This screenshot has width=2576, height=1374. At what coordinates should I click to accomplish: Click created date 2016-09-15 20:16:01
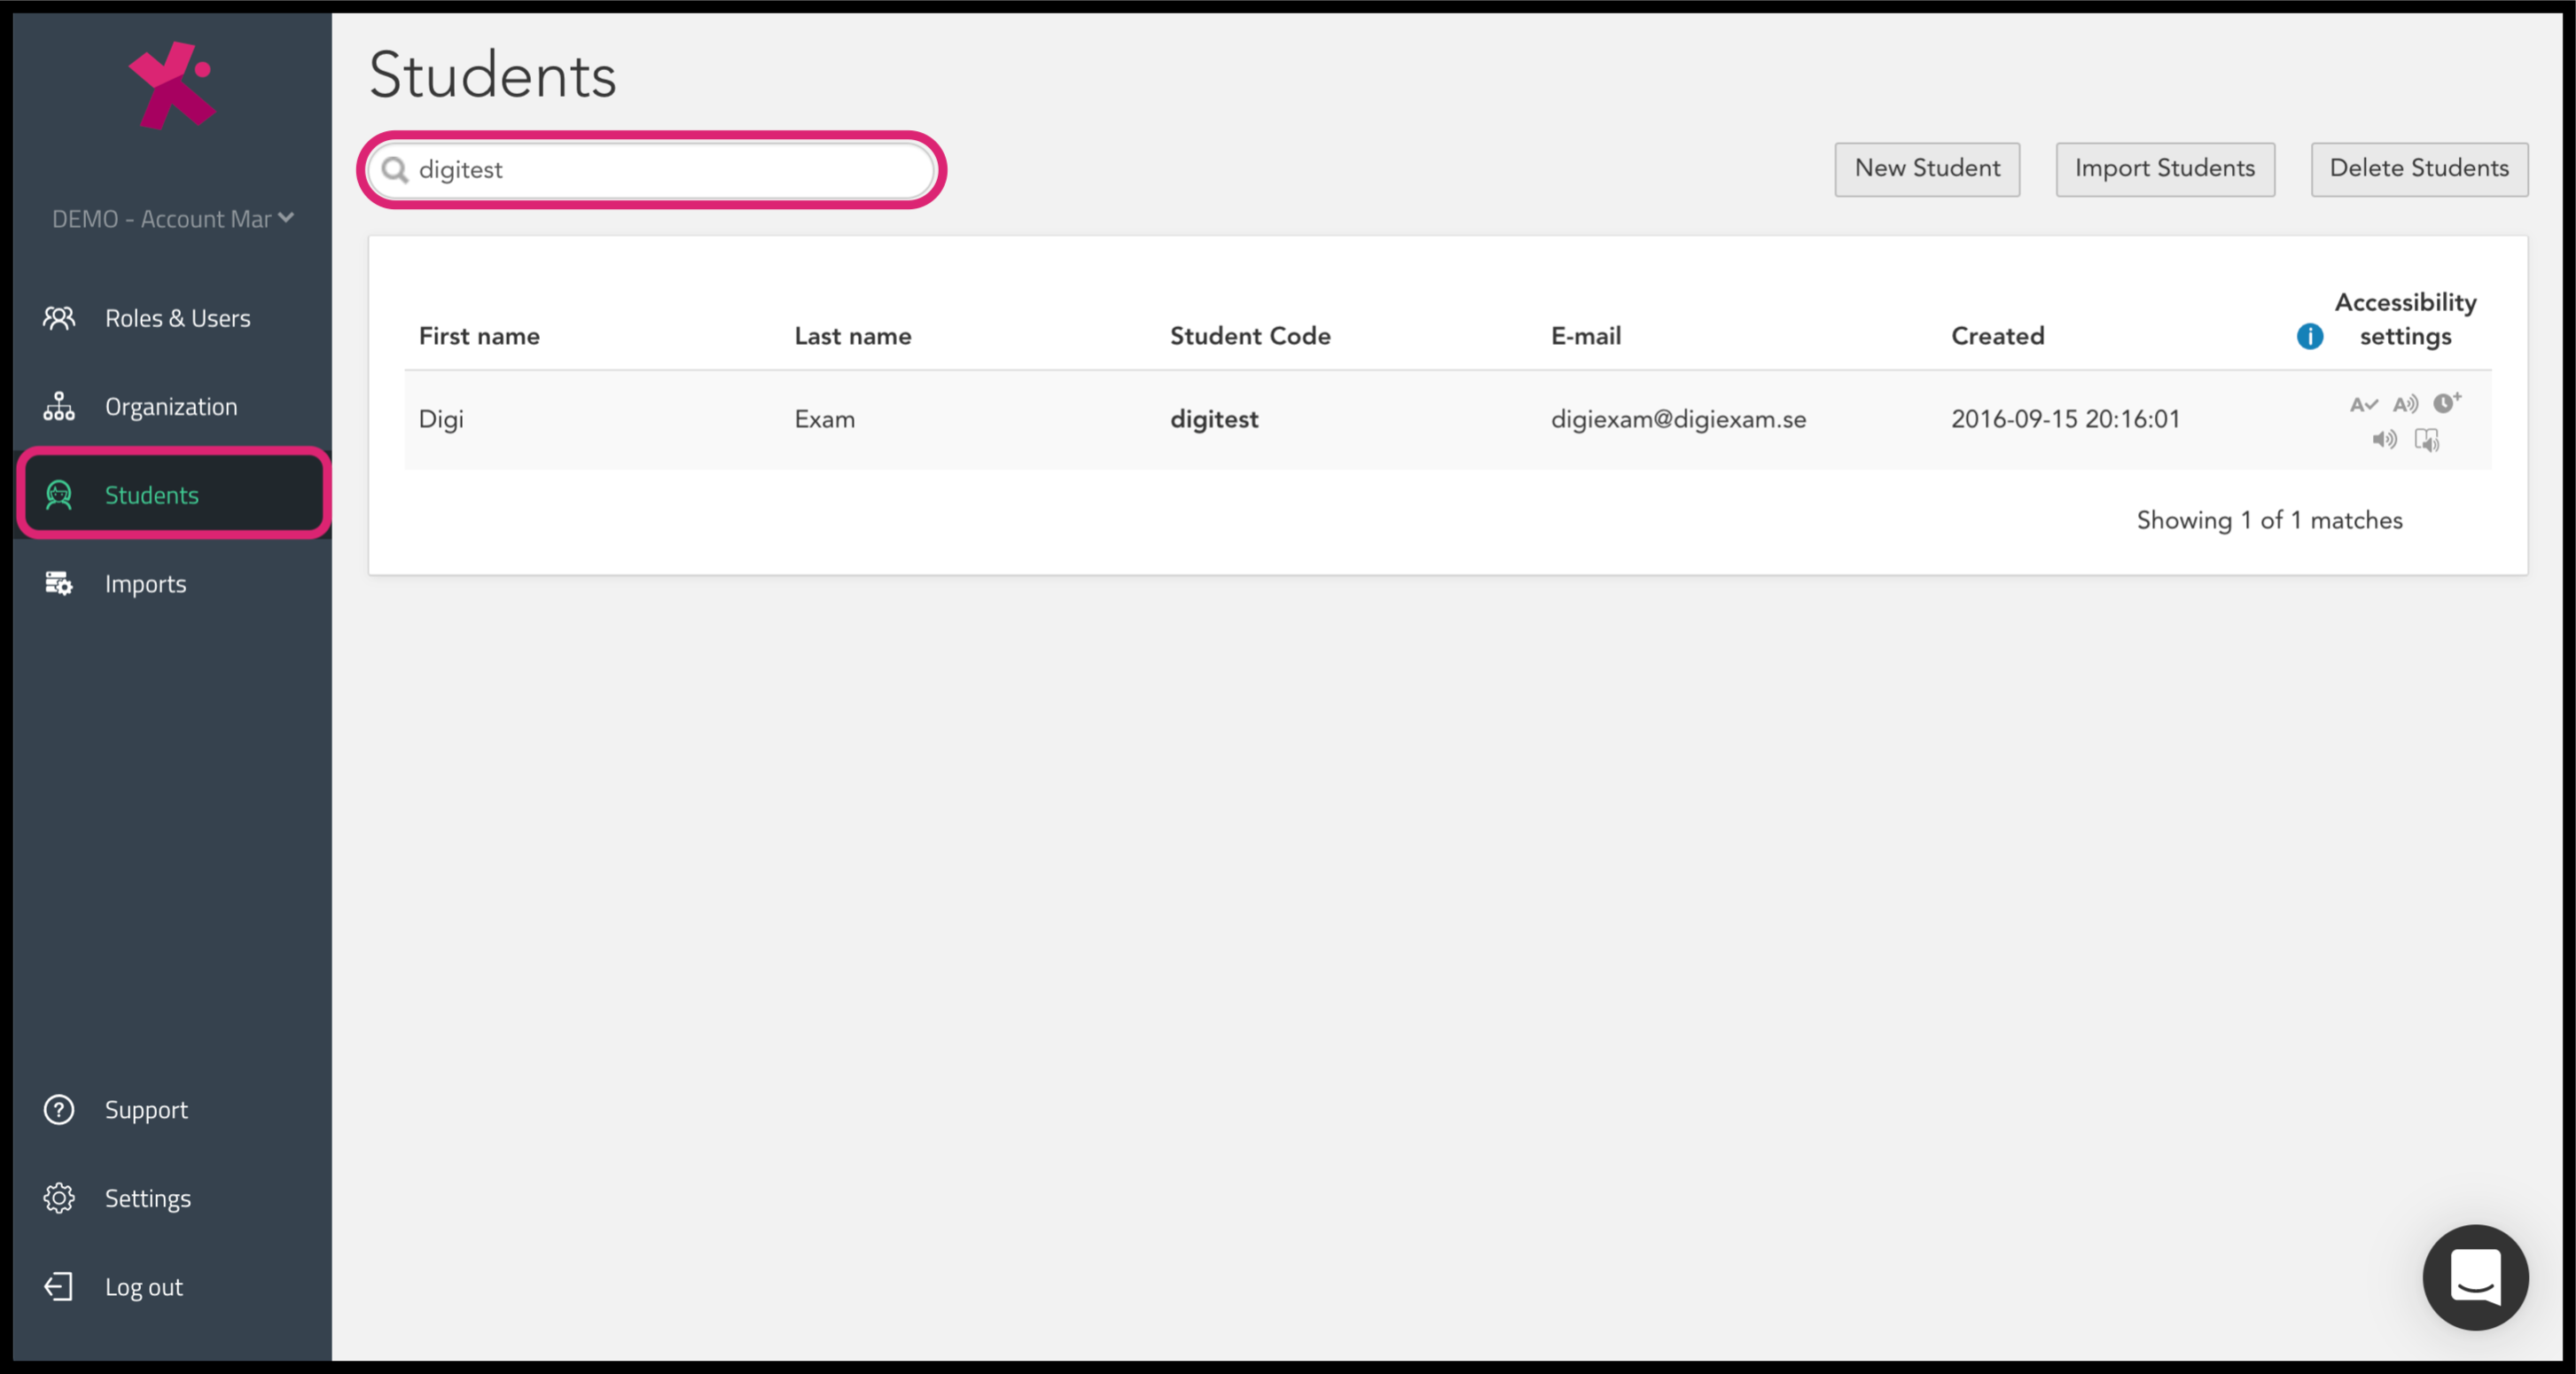2065,419
